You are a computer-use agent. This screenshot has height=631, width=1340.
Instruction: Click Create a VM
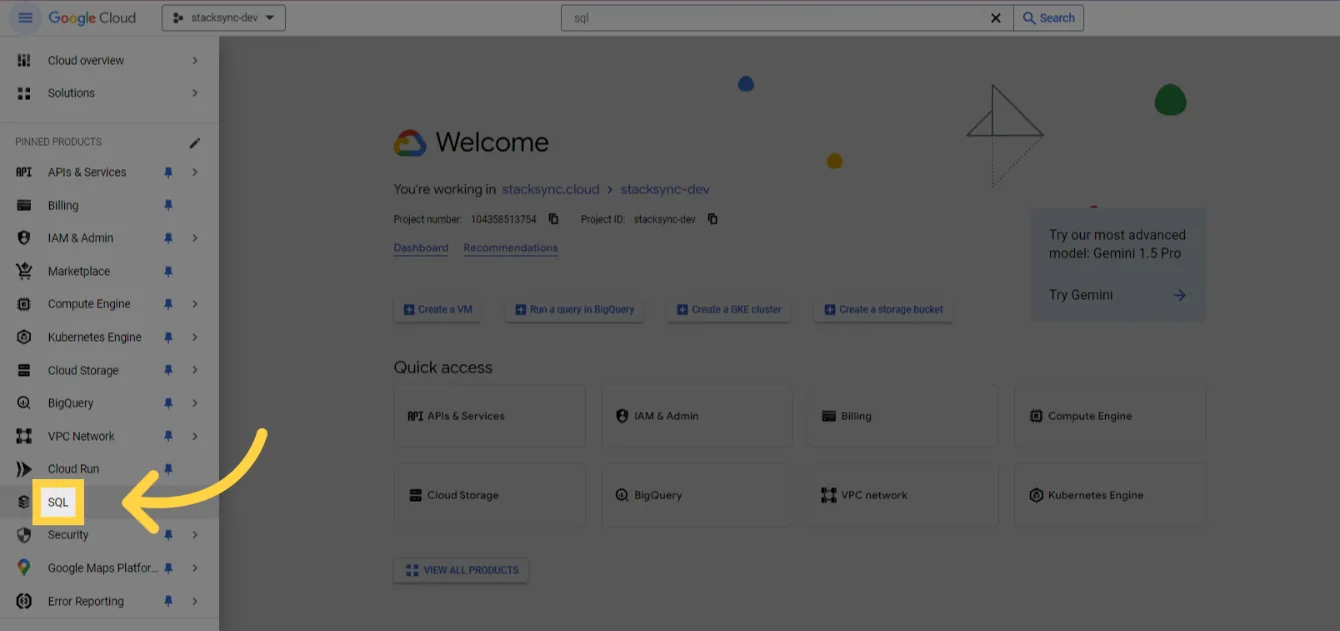coord(437,310)
